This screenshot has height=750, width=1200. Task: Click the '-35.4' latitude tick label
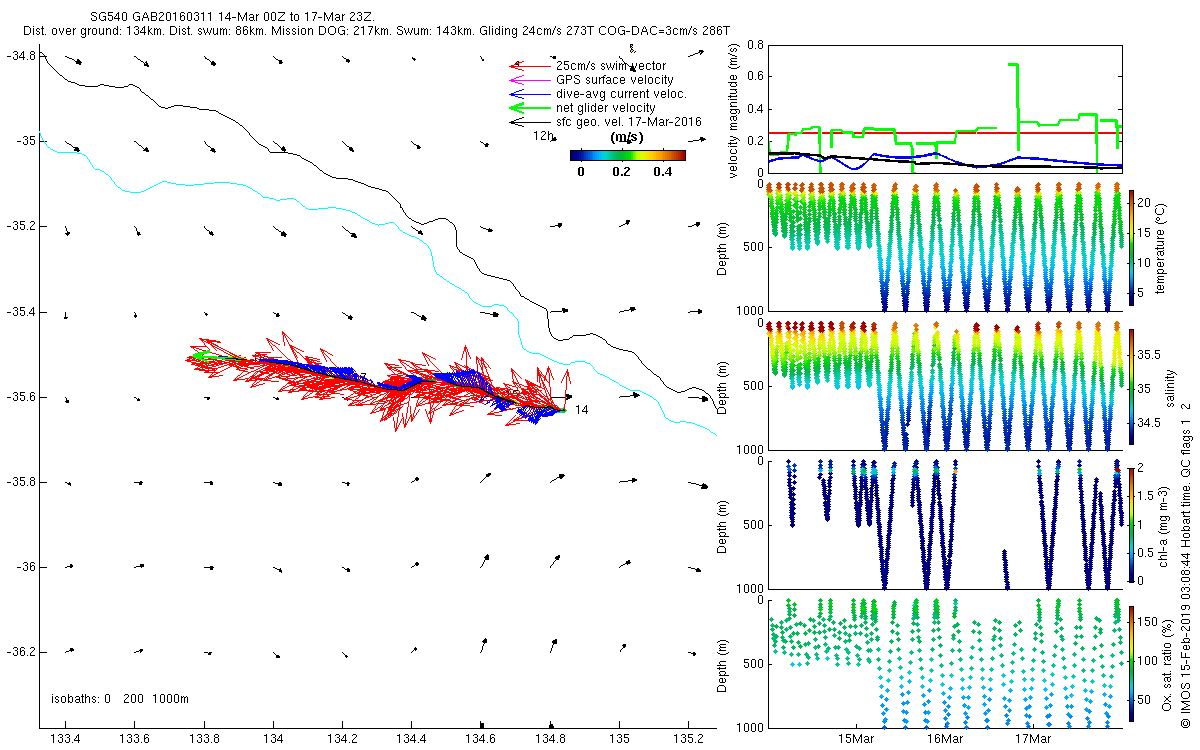[21, 312]
